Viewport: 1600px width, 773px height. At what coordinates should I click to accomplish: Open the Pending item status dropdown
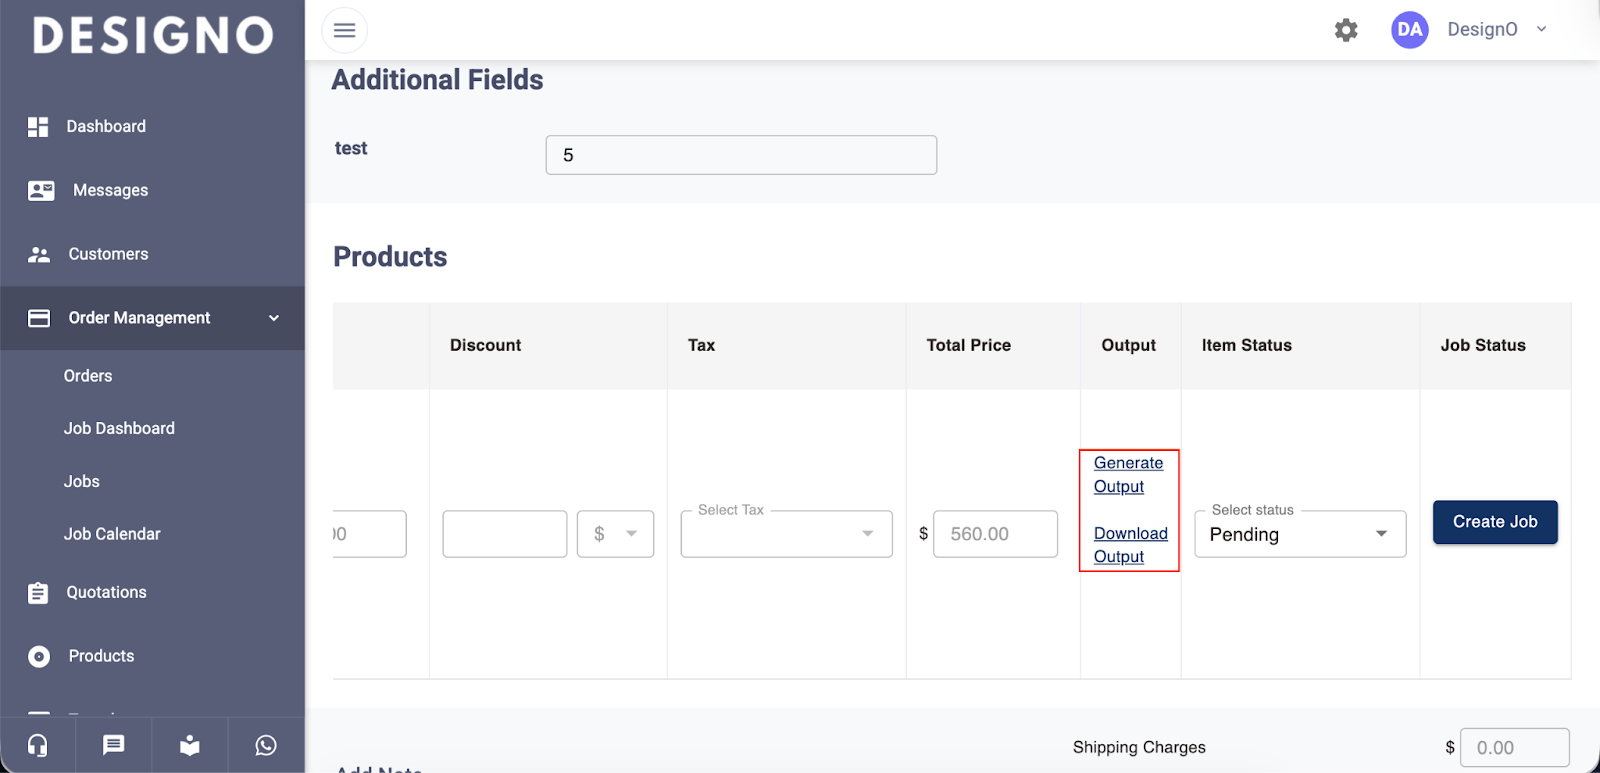tap(1300, 534)
